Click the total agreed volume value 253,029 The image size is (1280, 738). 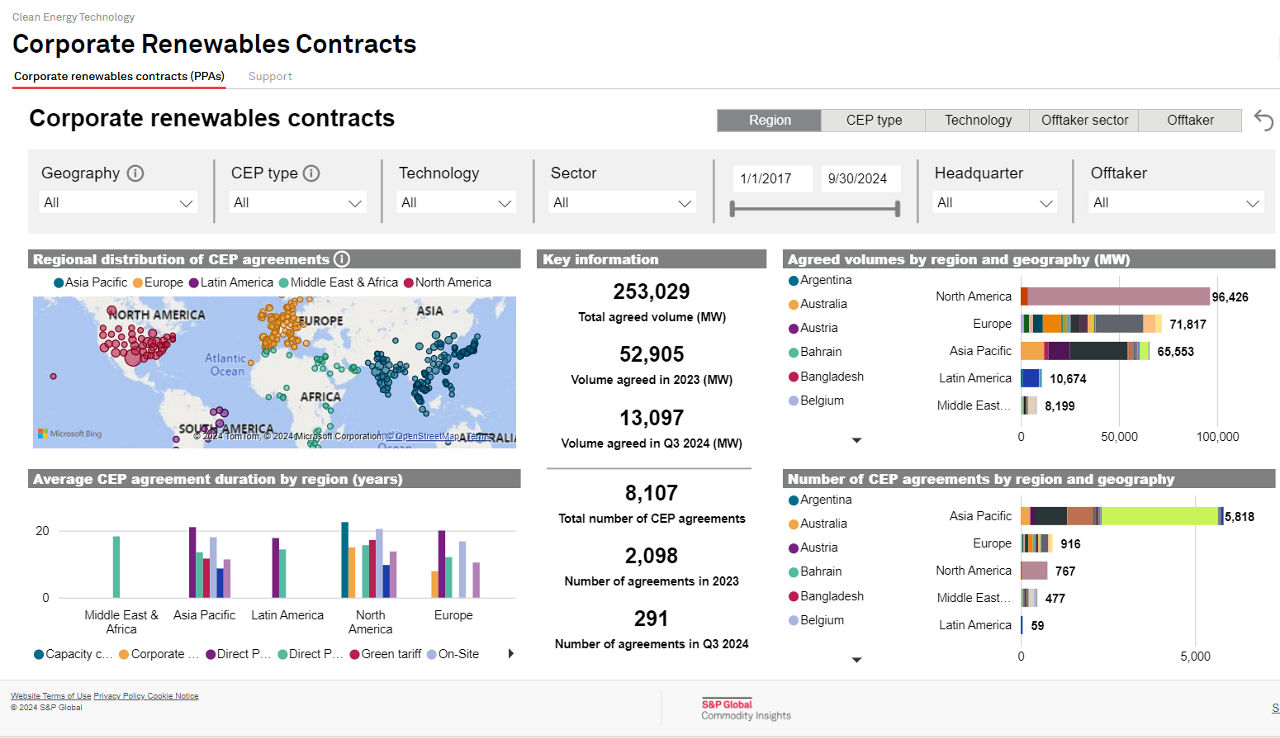click(651, 292)
